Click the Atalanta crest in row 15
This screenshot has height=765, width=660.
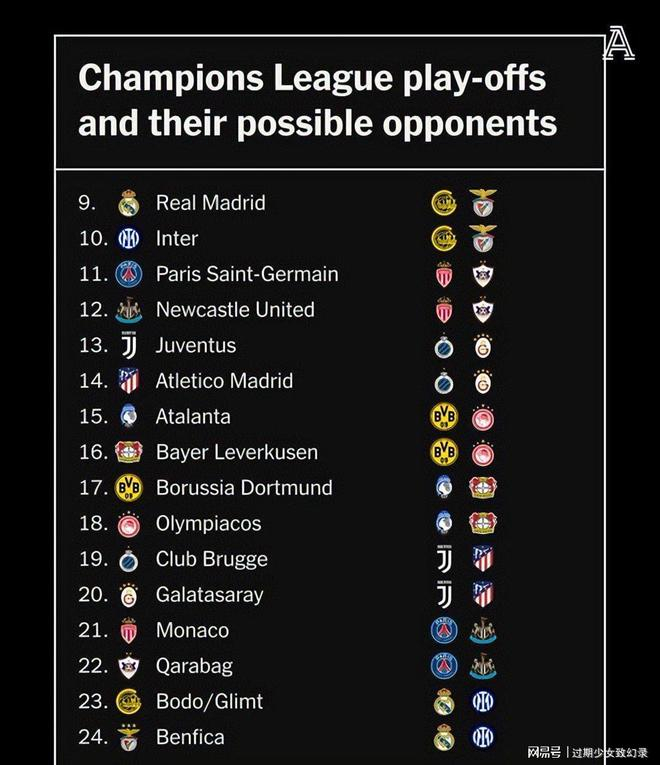point(128,417)
